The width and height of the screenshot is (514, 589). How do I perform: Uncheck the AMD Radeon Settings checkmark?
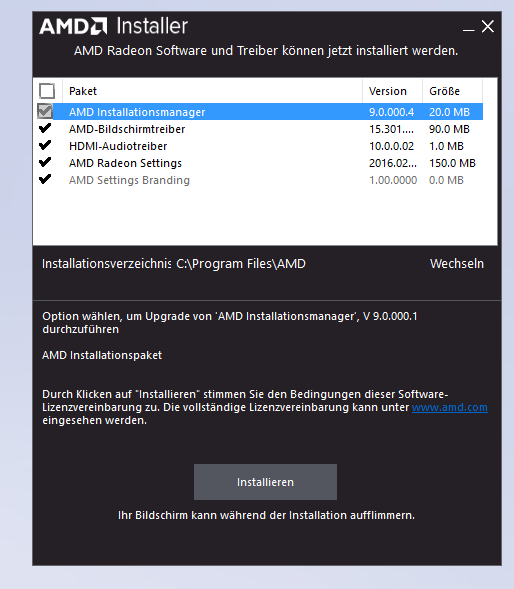[x=45, y=162]
